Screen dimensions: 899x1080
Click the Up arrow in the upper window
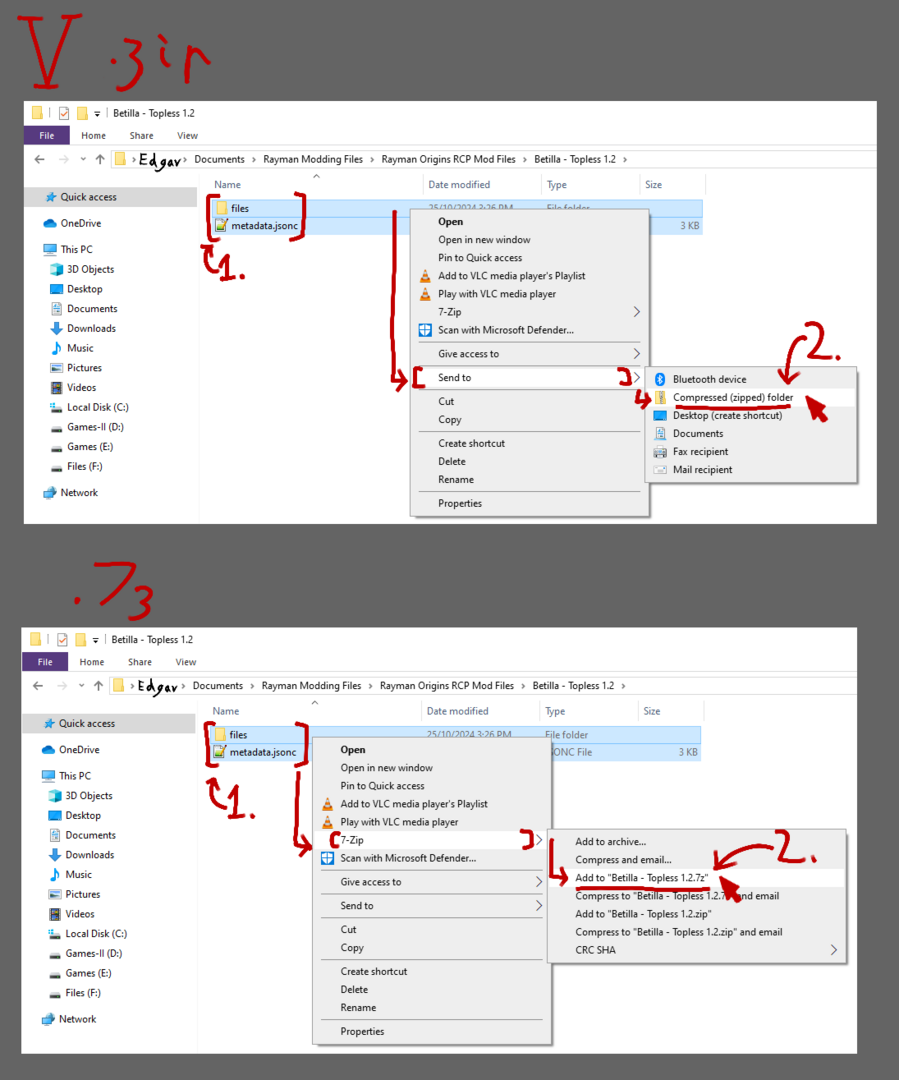(x=100, y=159)
